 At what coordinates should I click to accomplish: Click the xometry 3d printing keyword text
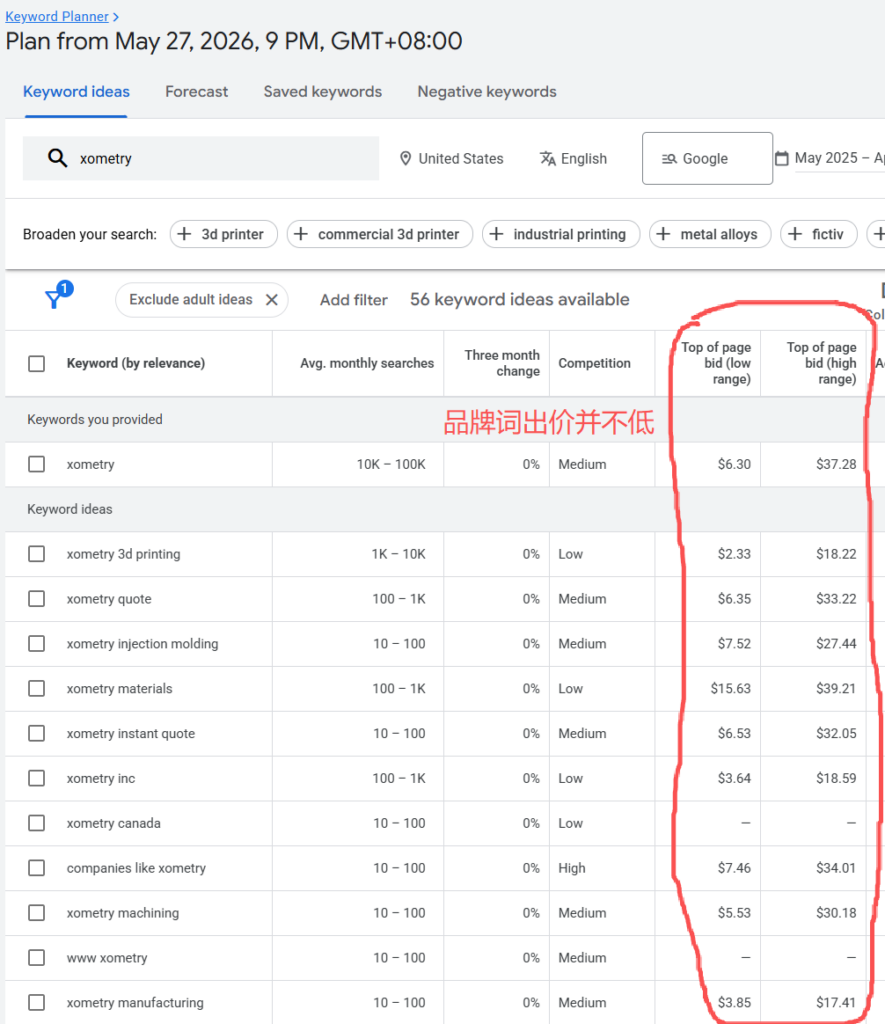tap(123, 554)
